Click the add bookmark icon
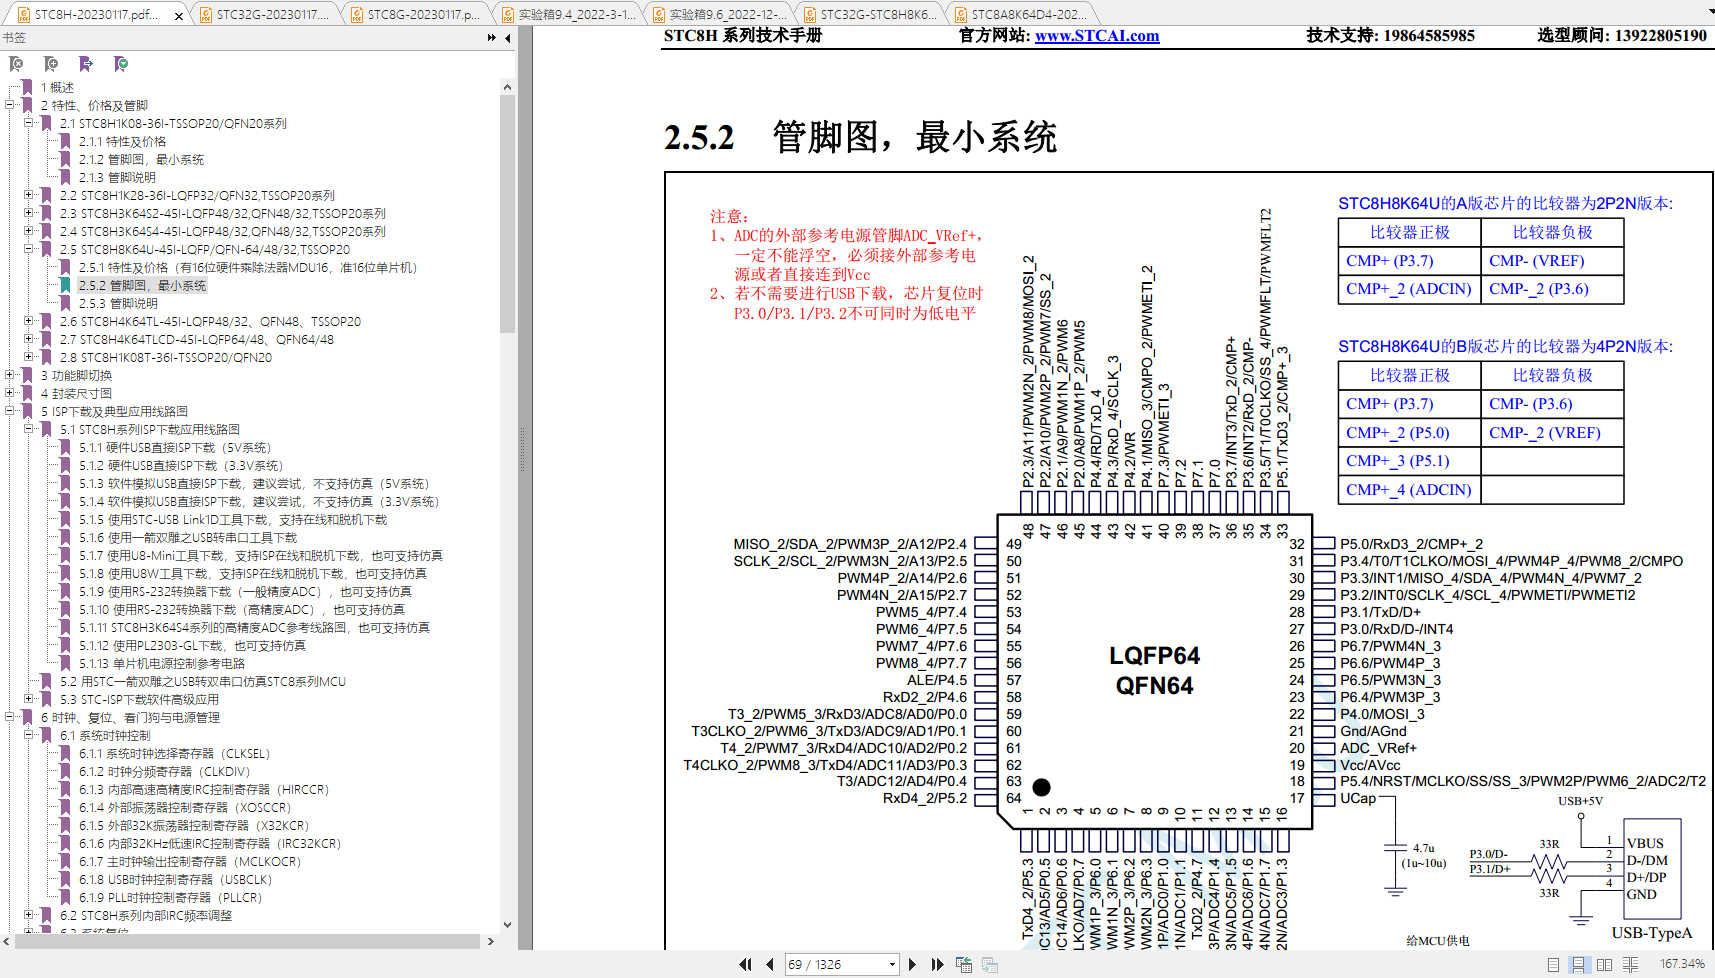The image size is (1715, 978). (x=51, y=64)
